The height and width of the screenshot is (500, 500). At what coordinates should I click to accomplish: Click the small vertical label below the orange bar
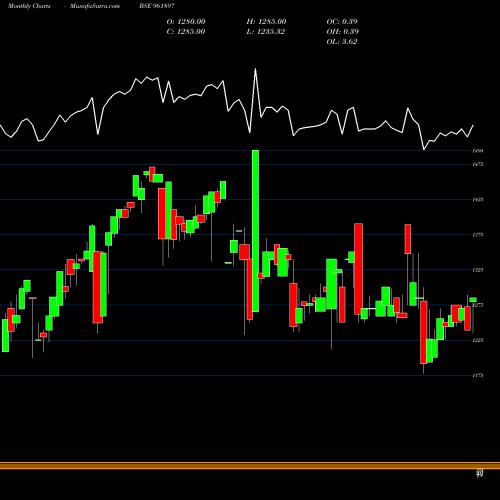pyautogui.click(x=480, y=473)
